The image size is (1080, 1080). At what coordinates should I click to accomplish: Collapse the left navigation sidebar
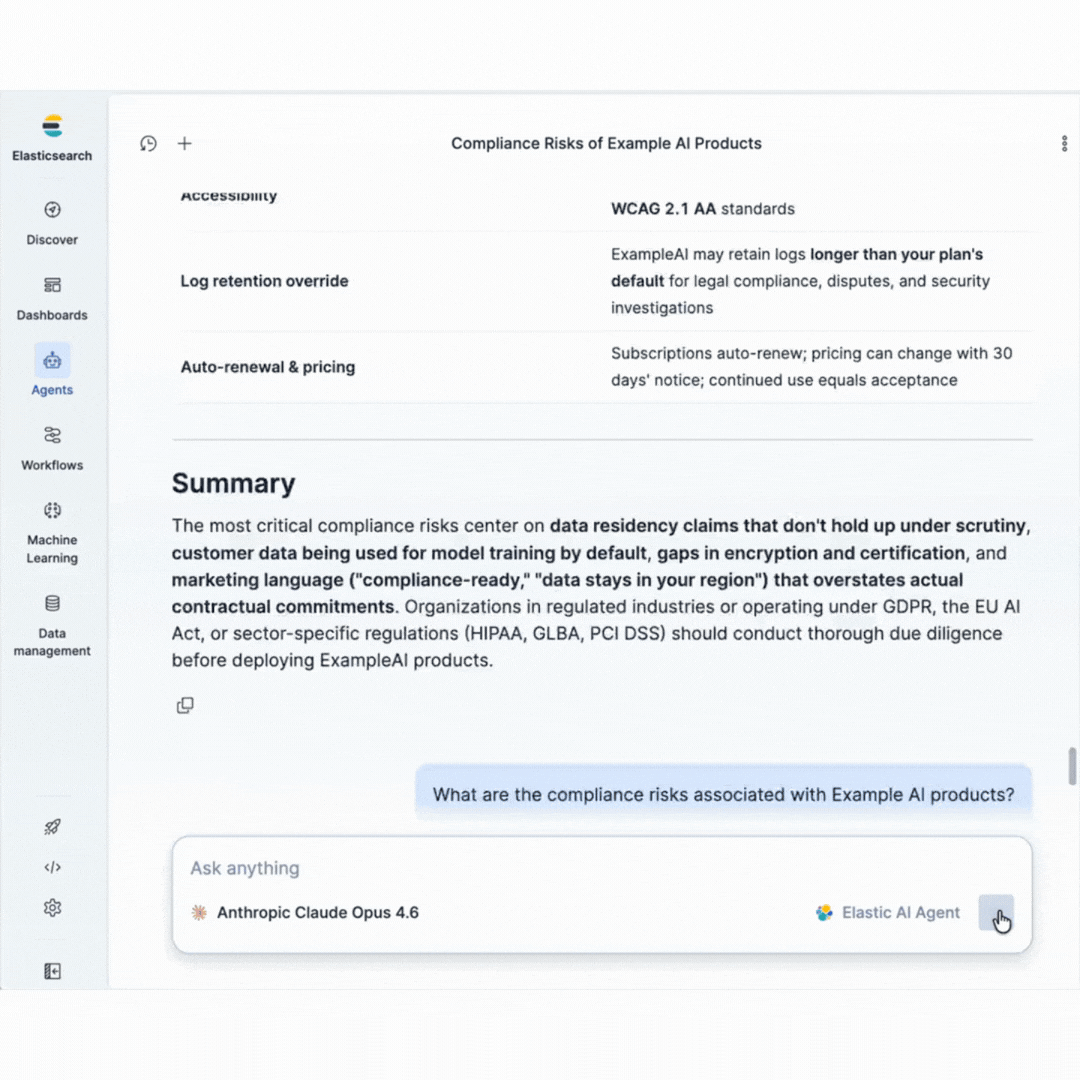coord(52,970)
